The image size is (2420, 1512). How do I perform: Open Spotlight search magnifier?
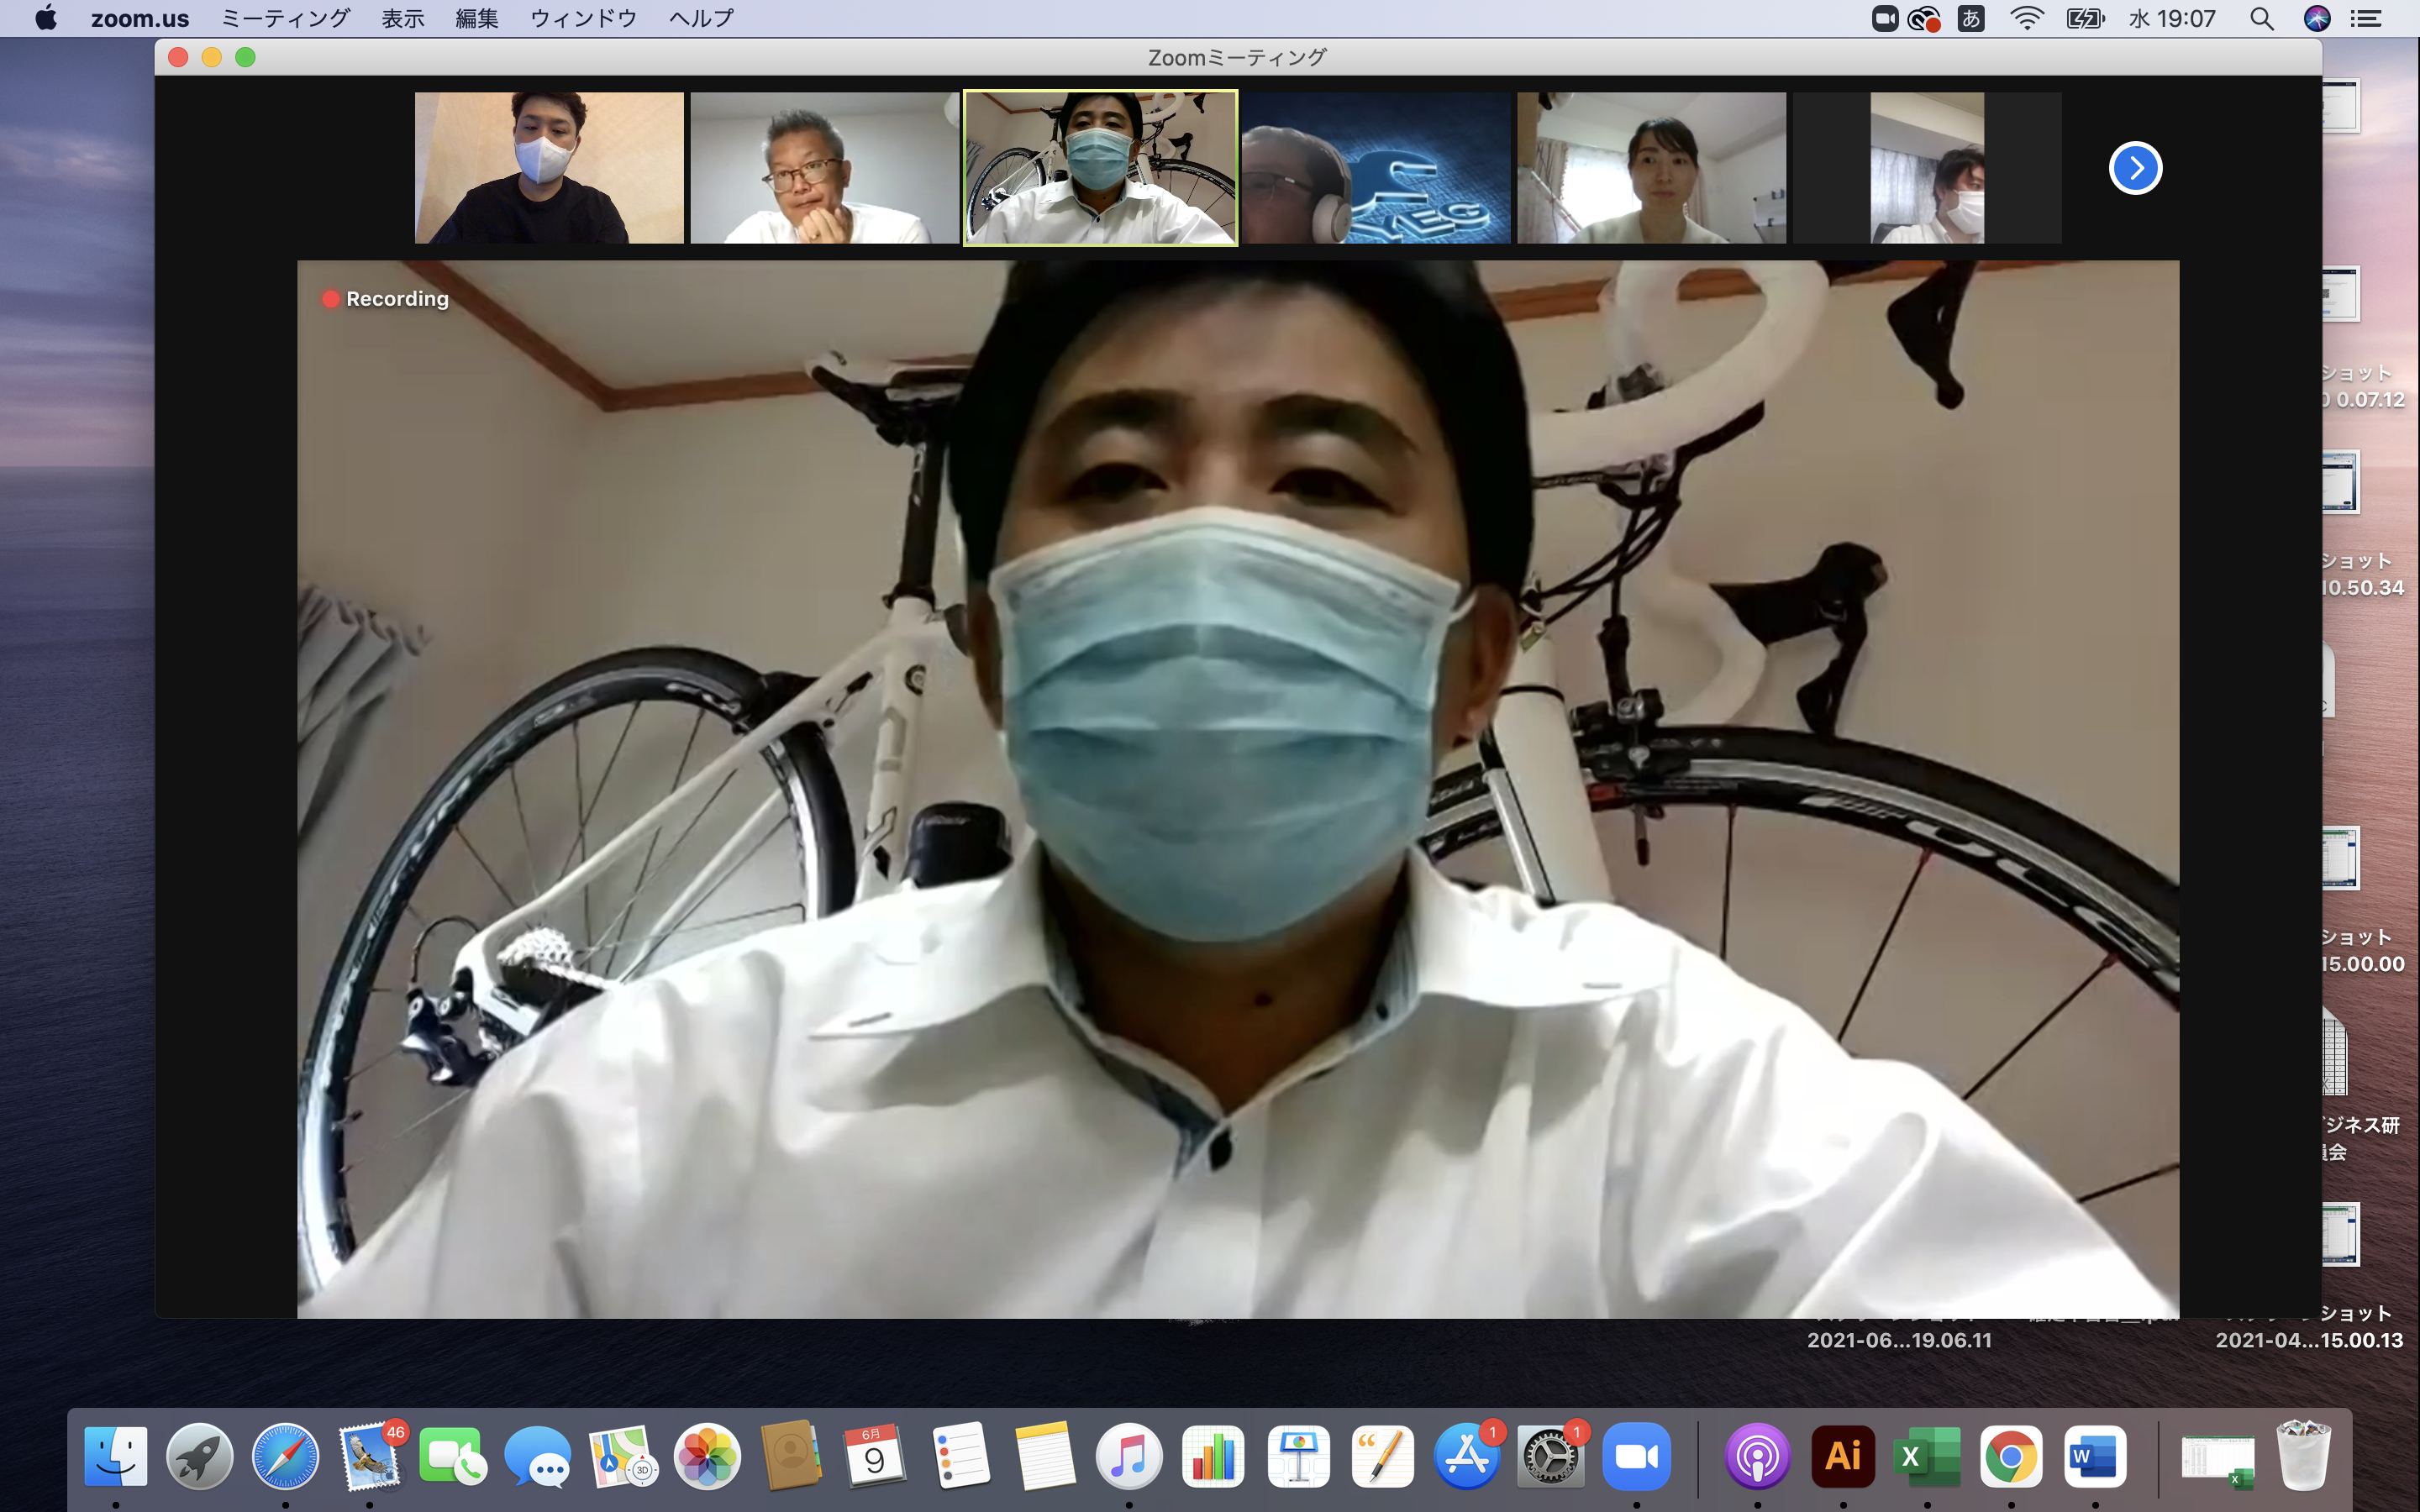click(x=2262, y=19)
